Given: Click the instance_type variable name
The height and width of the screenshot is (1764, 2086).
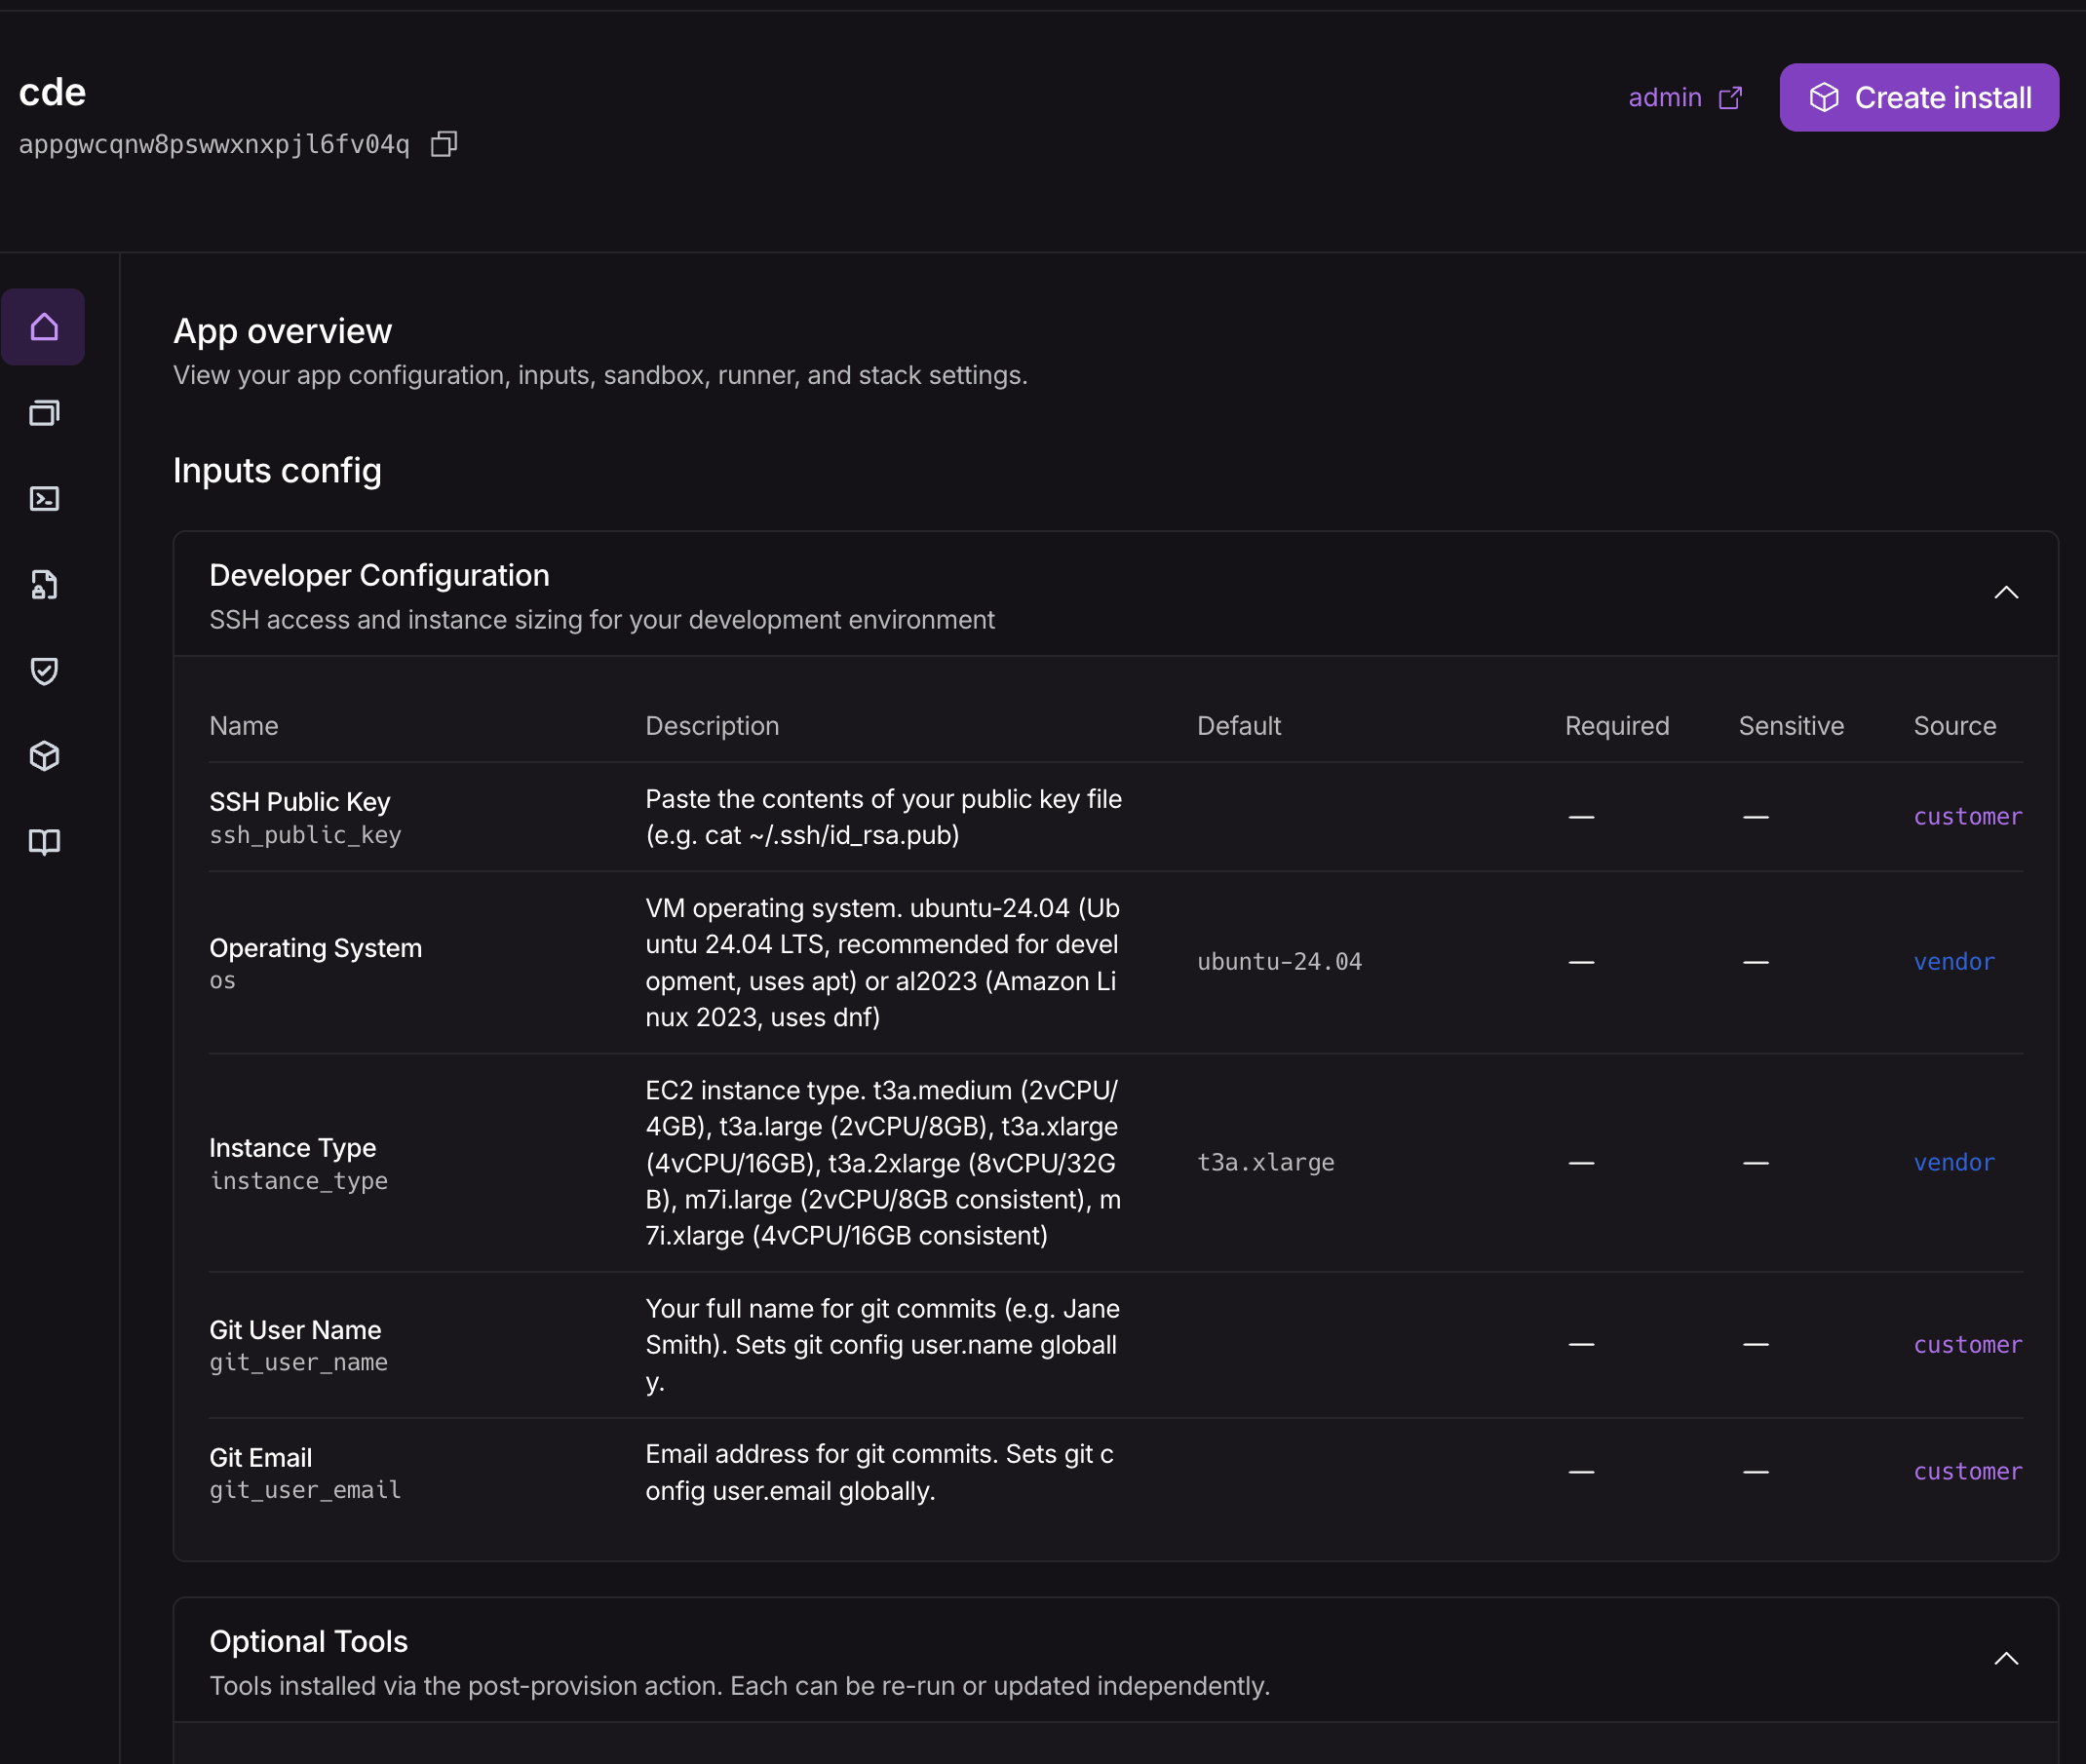Looking at the screenshot, I should (298, 1181).
